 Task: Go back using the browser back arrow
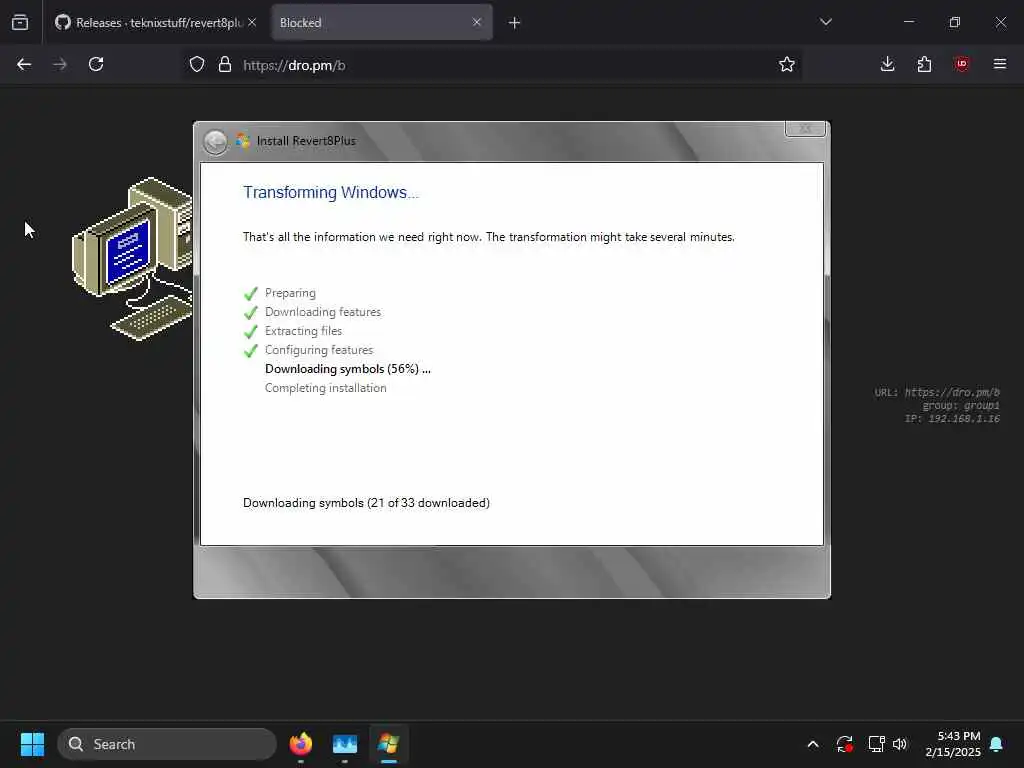[x=24, y=64]
